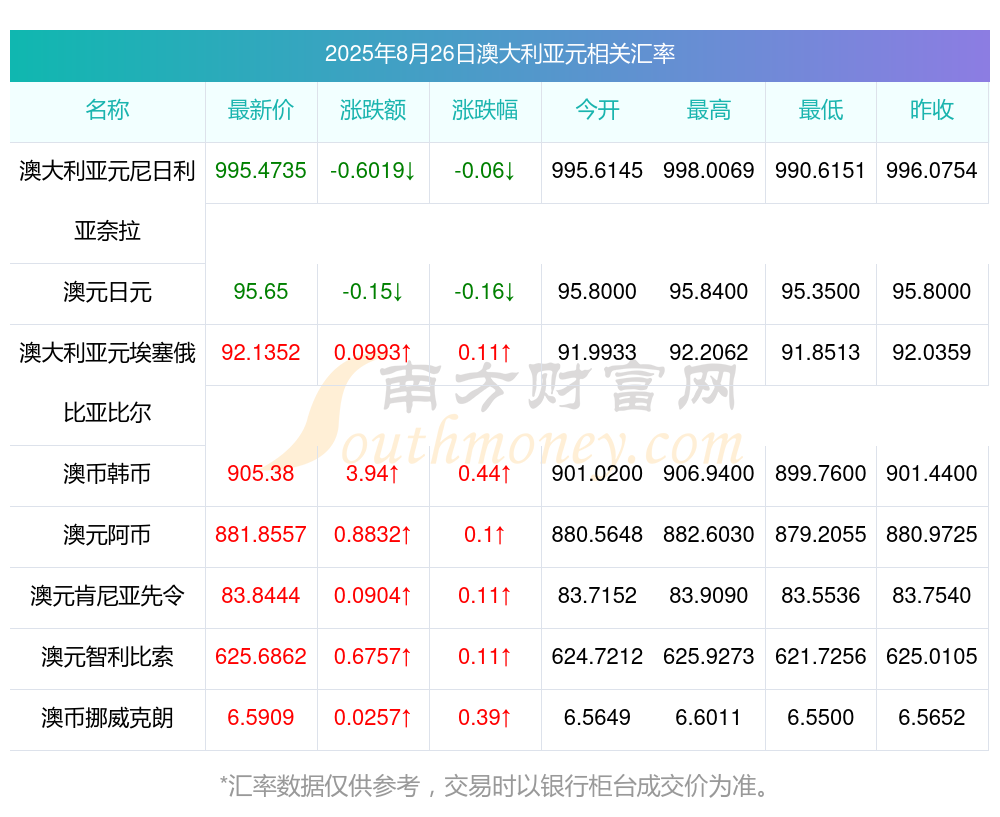Click change percent 0.44↑
Image resolution: width=1000 pixels, height=817 pixels.
coord(485,474)
